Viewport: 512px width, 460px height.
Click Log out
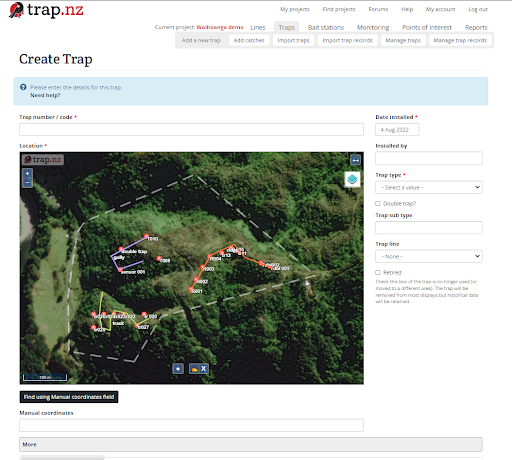click(x=478, y=9)
